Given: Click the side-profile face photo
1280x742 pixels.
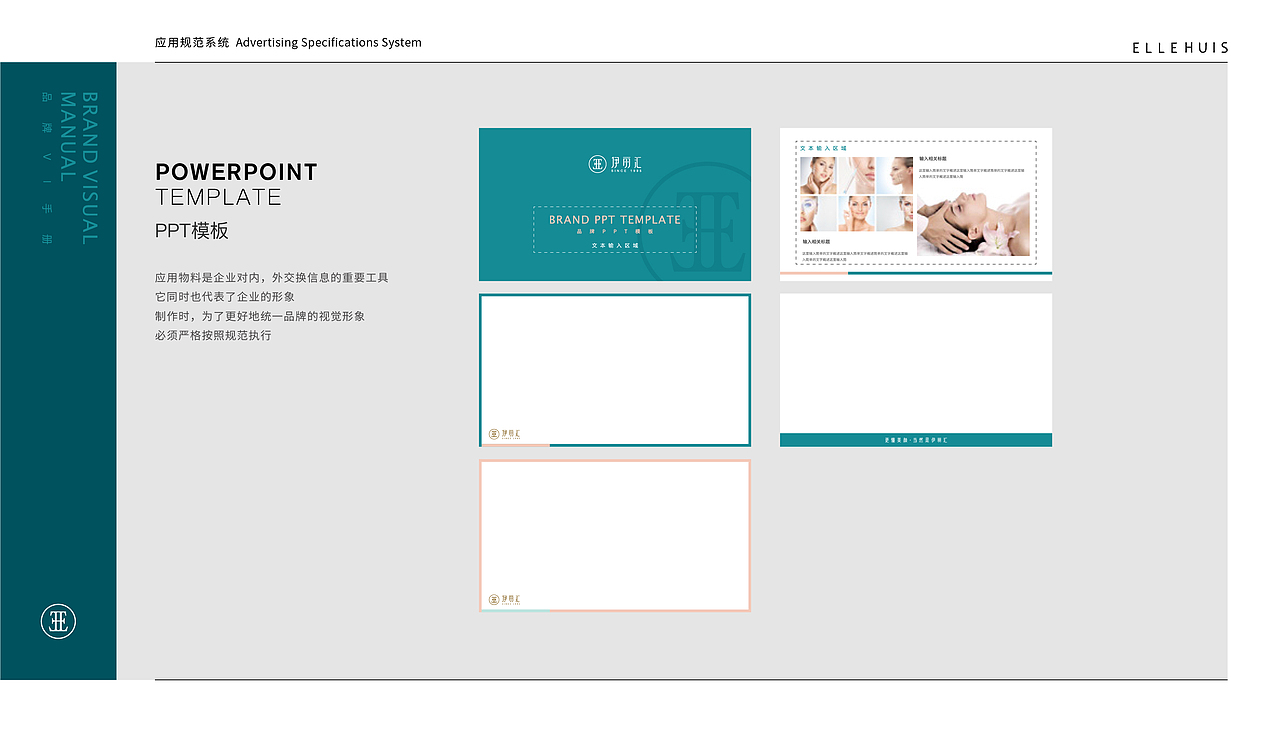Looking at the screenshot, I should pyautogui.click(x=895, y=176).
